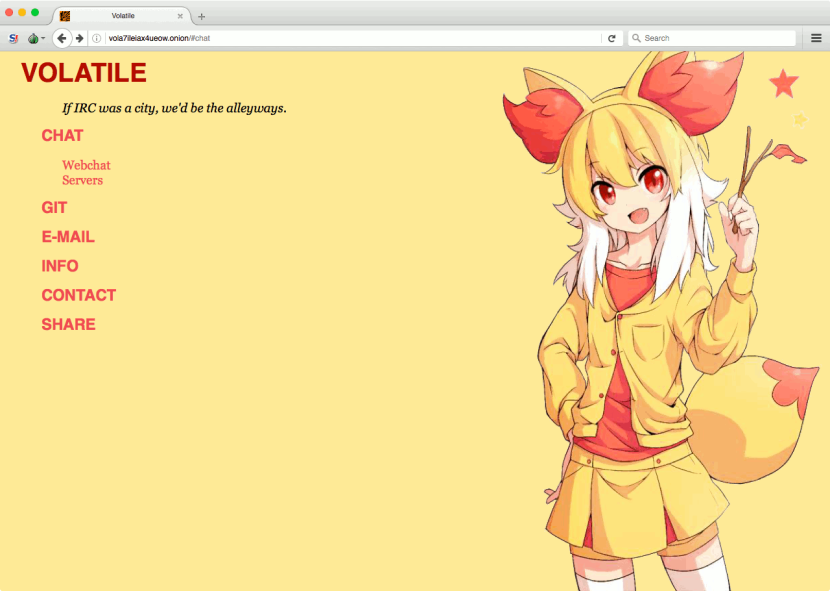Image resolution: width=830 pixels, height=591 pixels.
Task: Reload the page with the refresh icon
Action: (611, 38)
